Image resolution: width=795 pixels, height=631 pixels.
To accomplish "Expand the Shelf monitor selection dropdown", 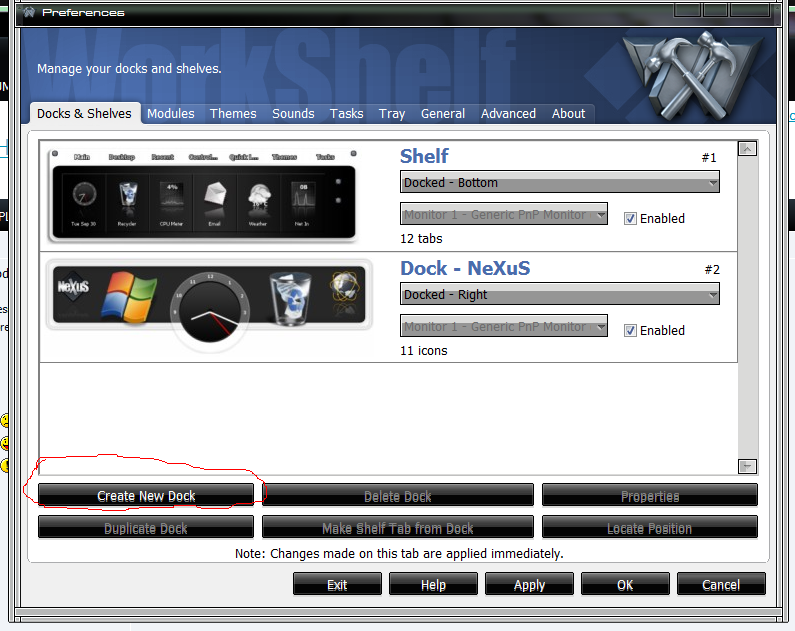I will [x=504, y=214].
